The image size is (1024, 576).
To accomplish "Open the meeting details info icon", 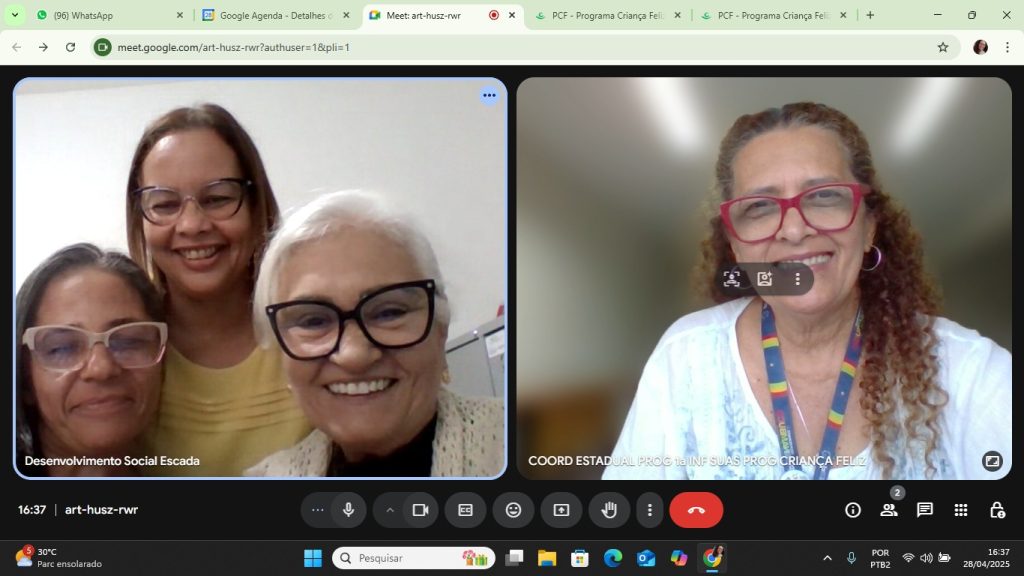I will pyautogui.click(x=852, y=510).
